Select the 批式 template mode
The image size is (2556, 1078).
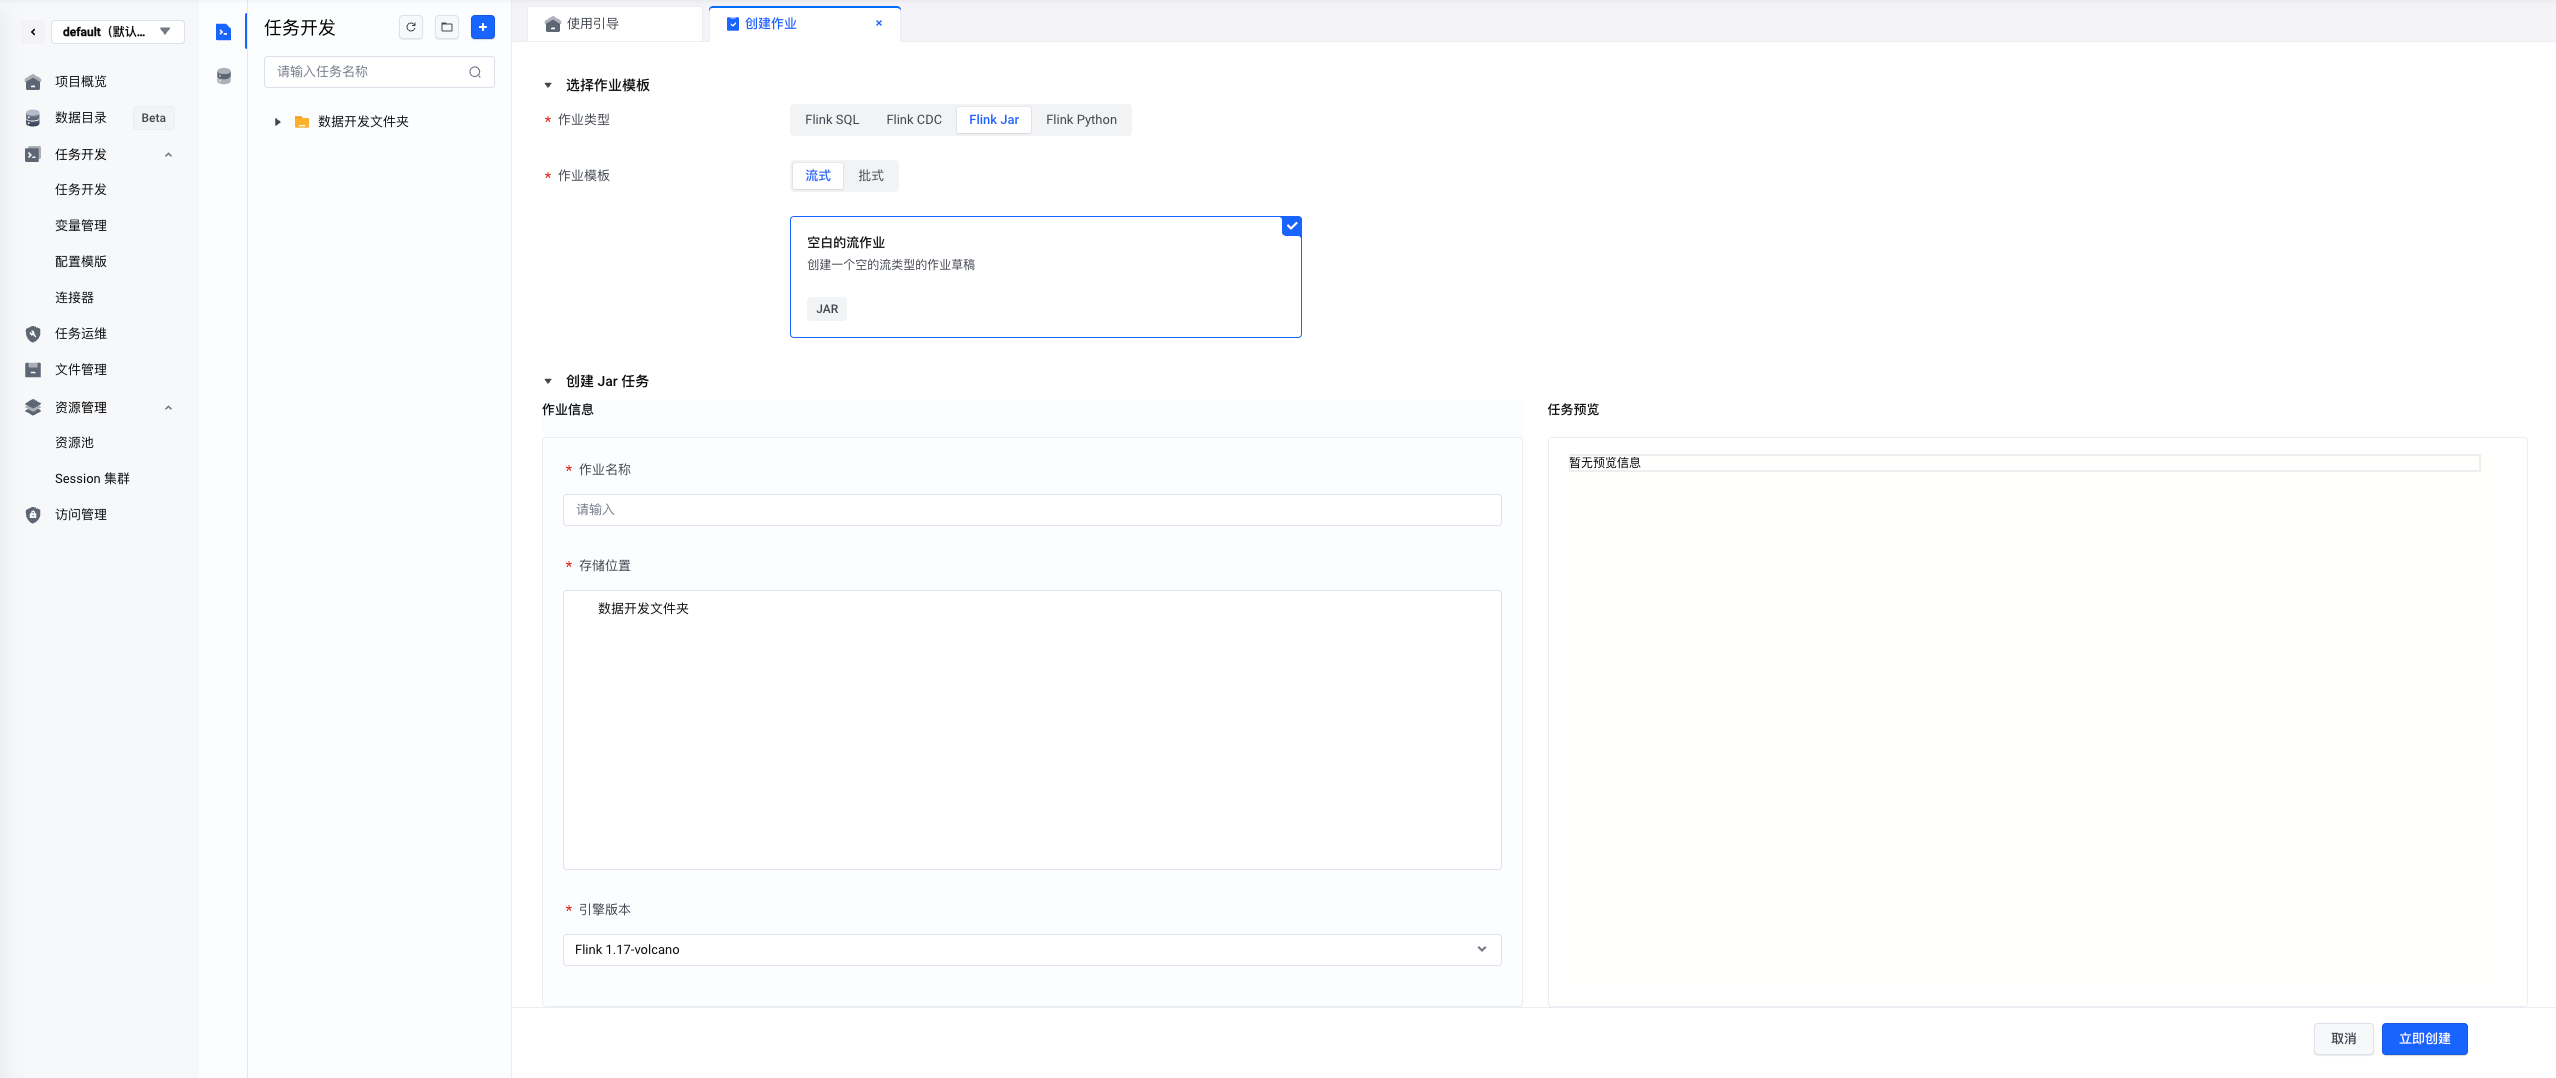pyautogui.click(x=870, y=176)
